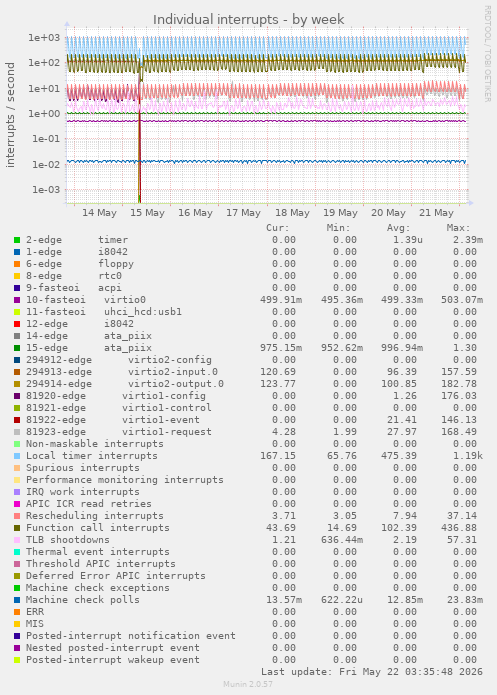
Task: Click the blue Machine check polls swatch
Action: (x=17, y=600)
